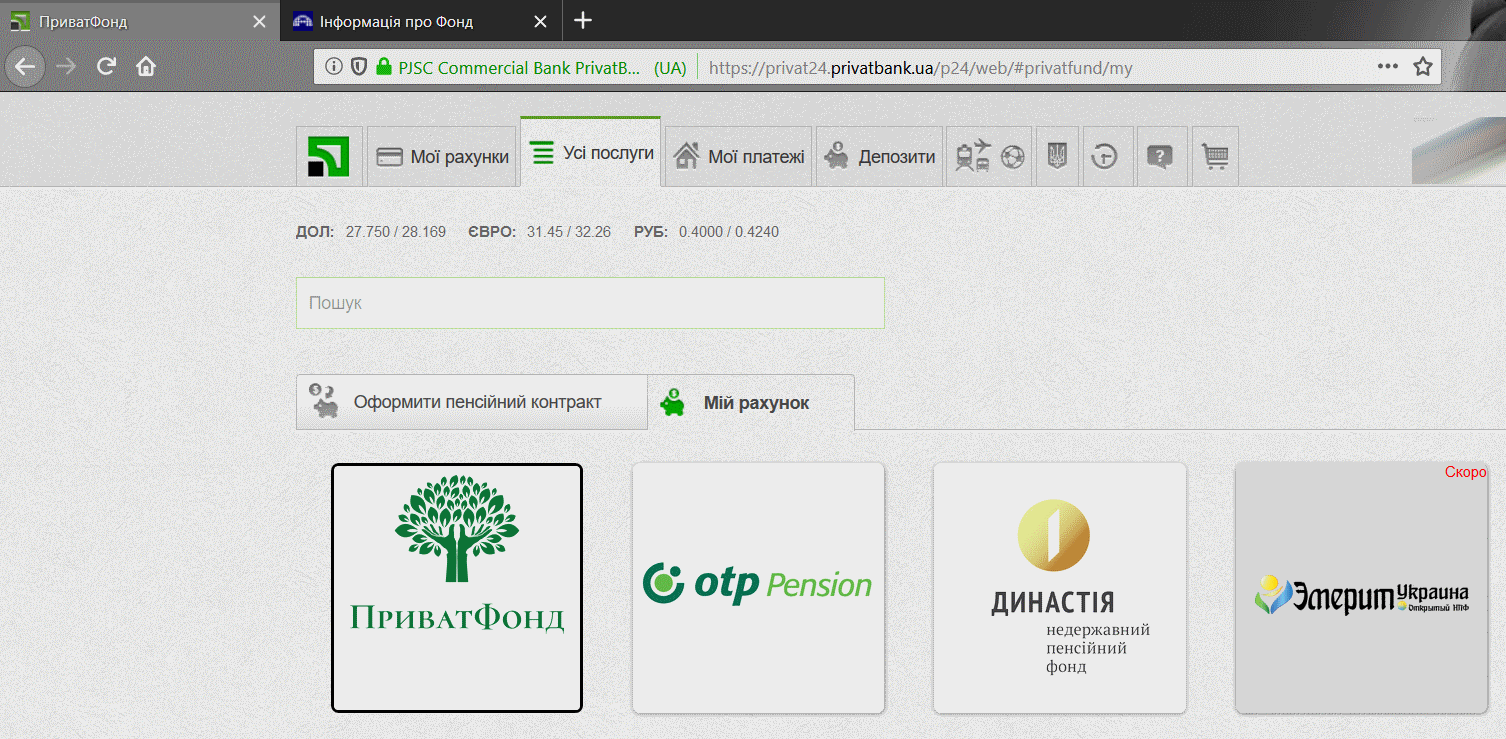Click the browser forward arrow

(67, 67)
